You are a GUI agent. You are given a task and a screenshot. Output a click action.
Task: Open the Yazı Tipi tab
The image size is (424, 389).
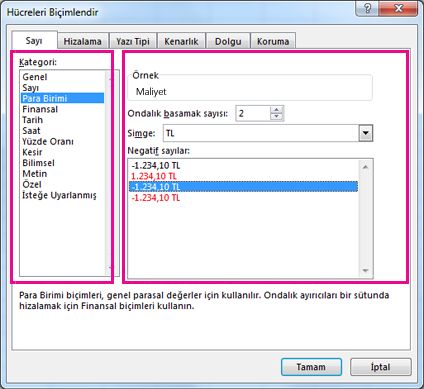[x=133, y=42]
